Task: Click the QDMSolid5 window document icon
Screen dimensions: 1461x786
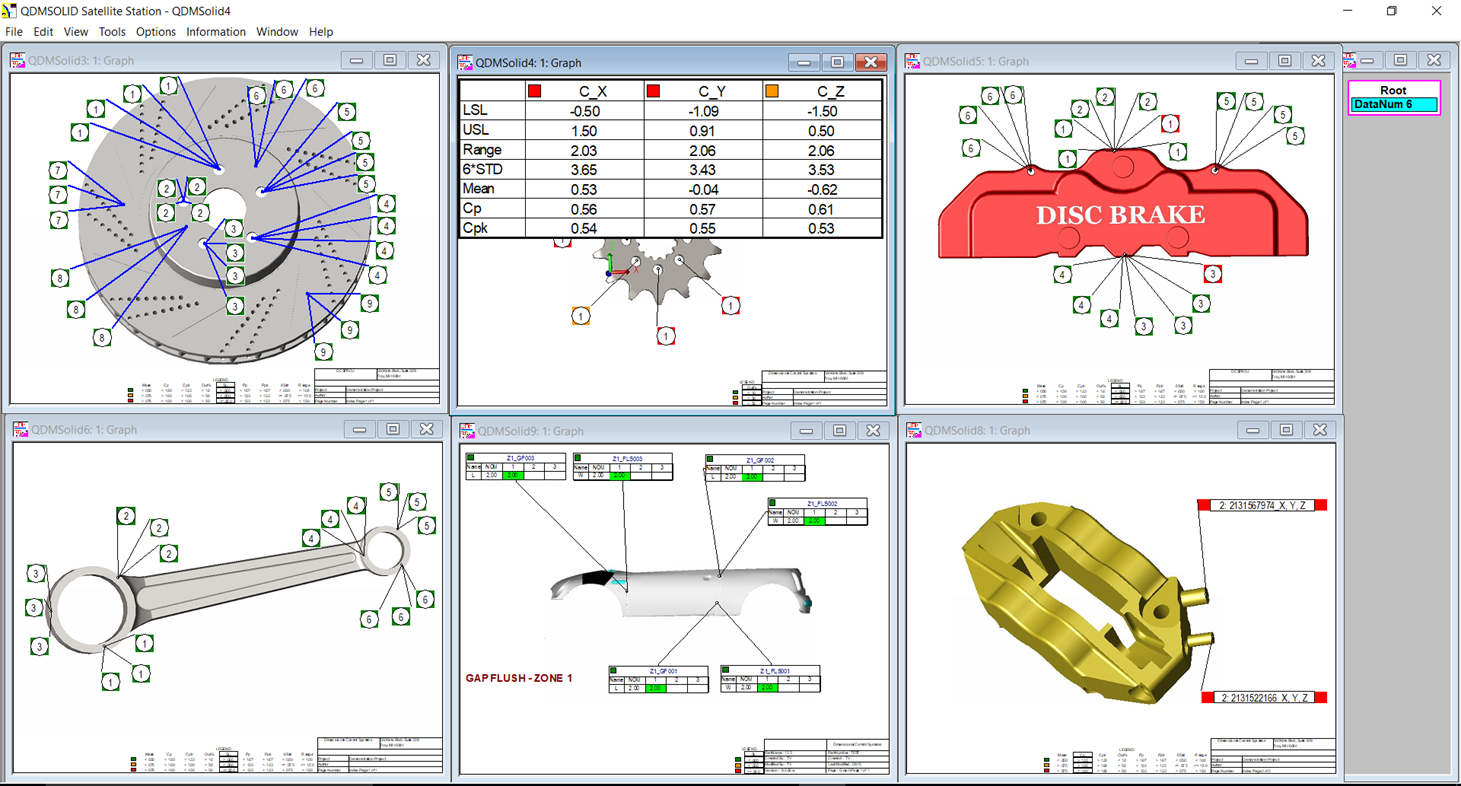Action: pyautogui.click(x=913, y=61)
